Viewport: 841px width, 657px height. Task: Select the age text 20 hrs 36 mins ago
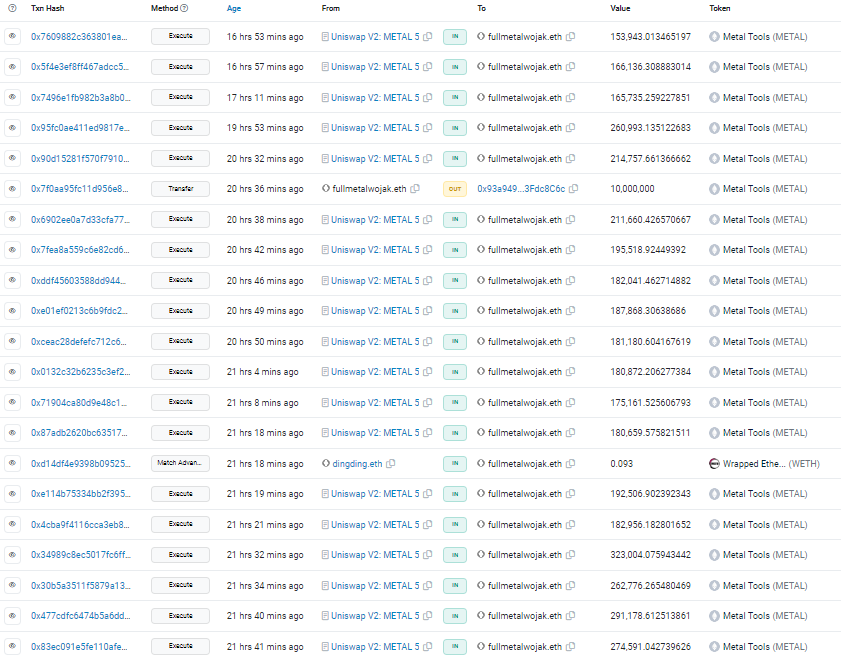(x=264, y=189)
